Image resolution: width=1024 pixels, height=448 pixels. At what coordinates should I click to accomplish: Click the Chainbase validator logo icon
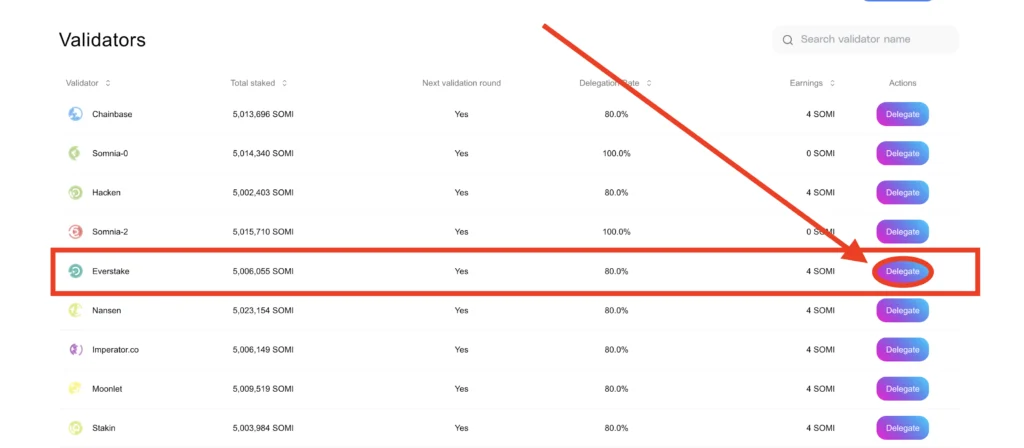point(76,114)
